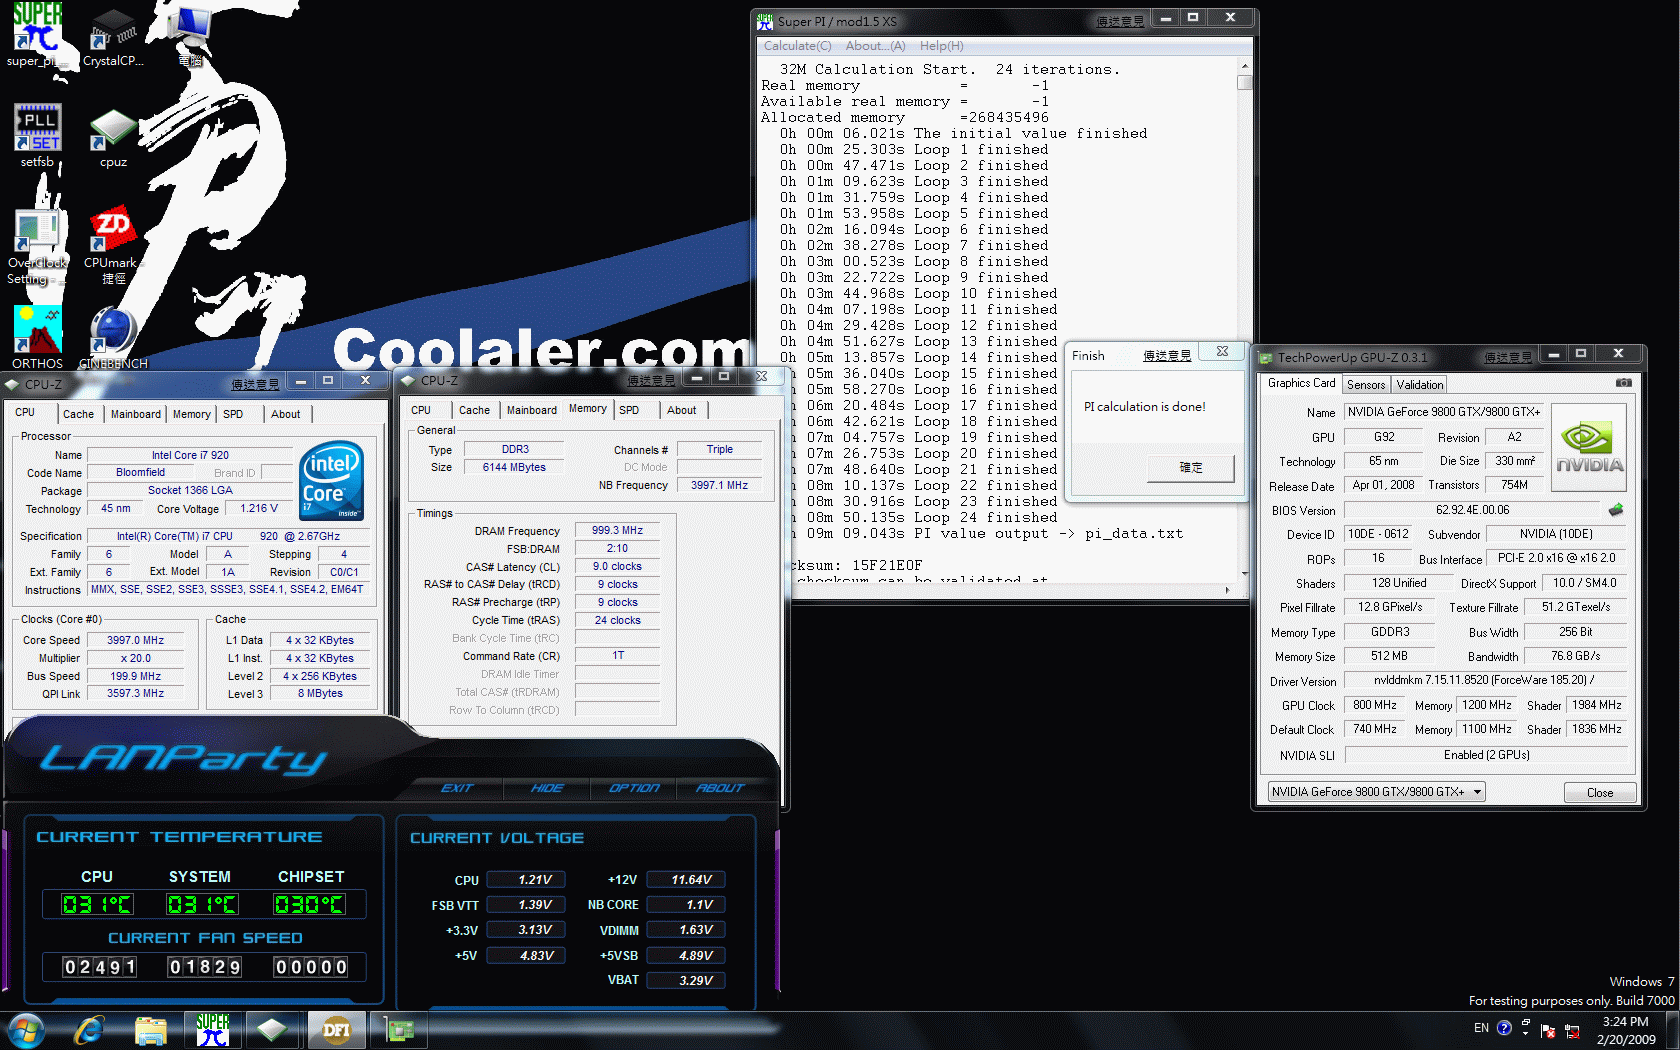Image resolution: width=1680 pixels, height=1050 pixels.
Task: Click HIDE in LANParty monitor
Action: [547, 788]
